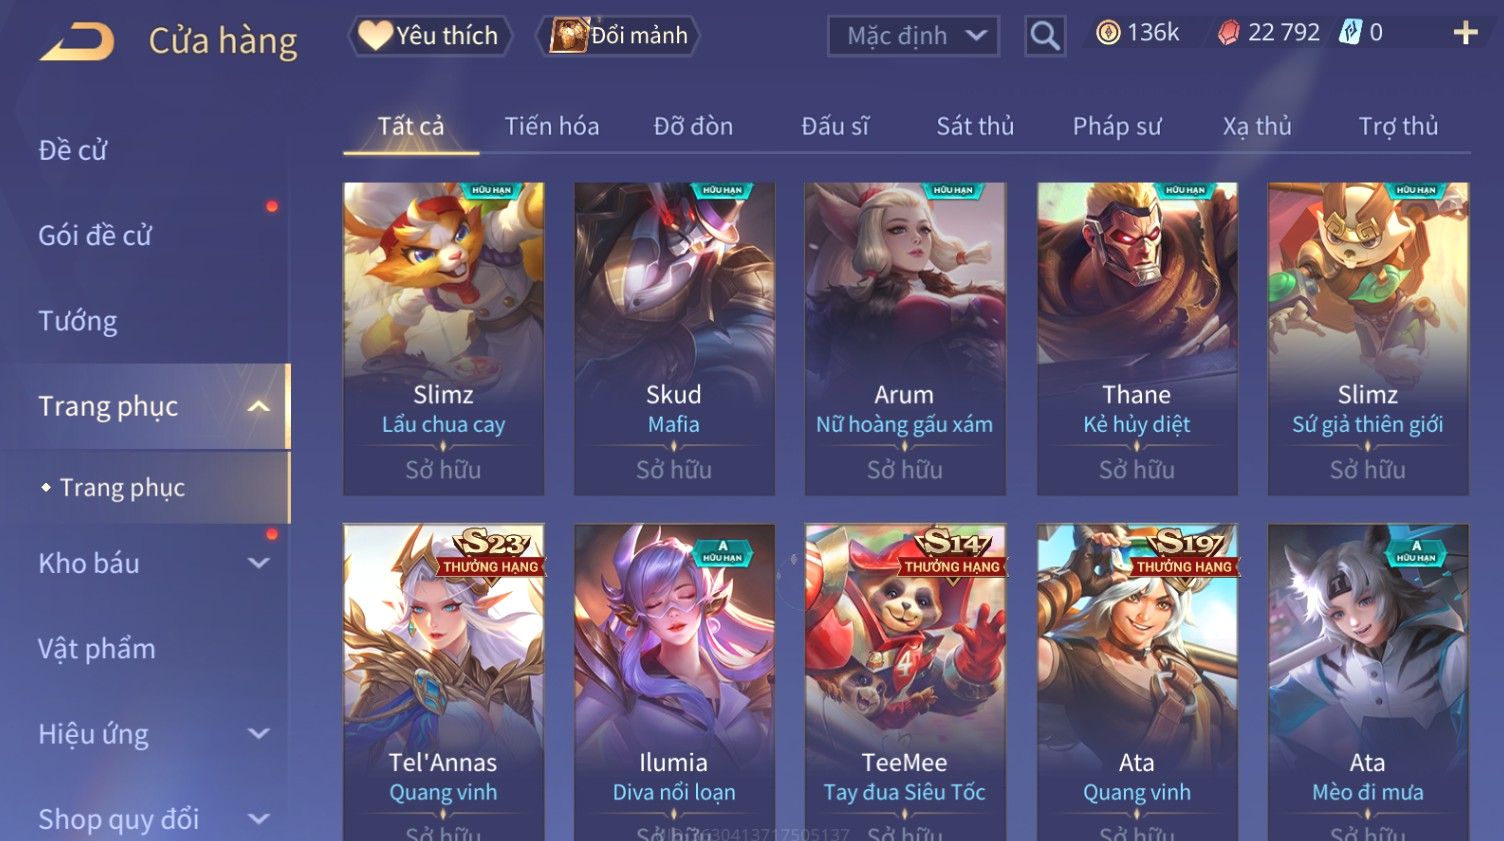Viewport: 1504px width, 841px height.
Task: Click the golden back arrow icon
Action: click(x=76, y=42)
